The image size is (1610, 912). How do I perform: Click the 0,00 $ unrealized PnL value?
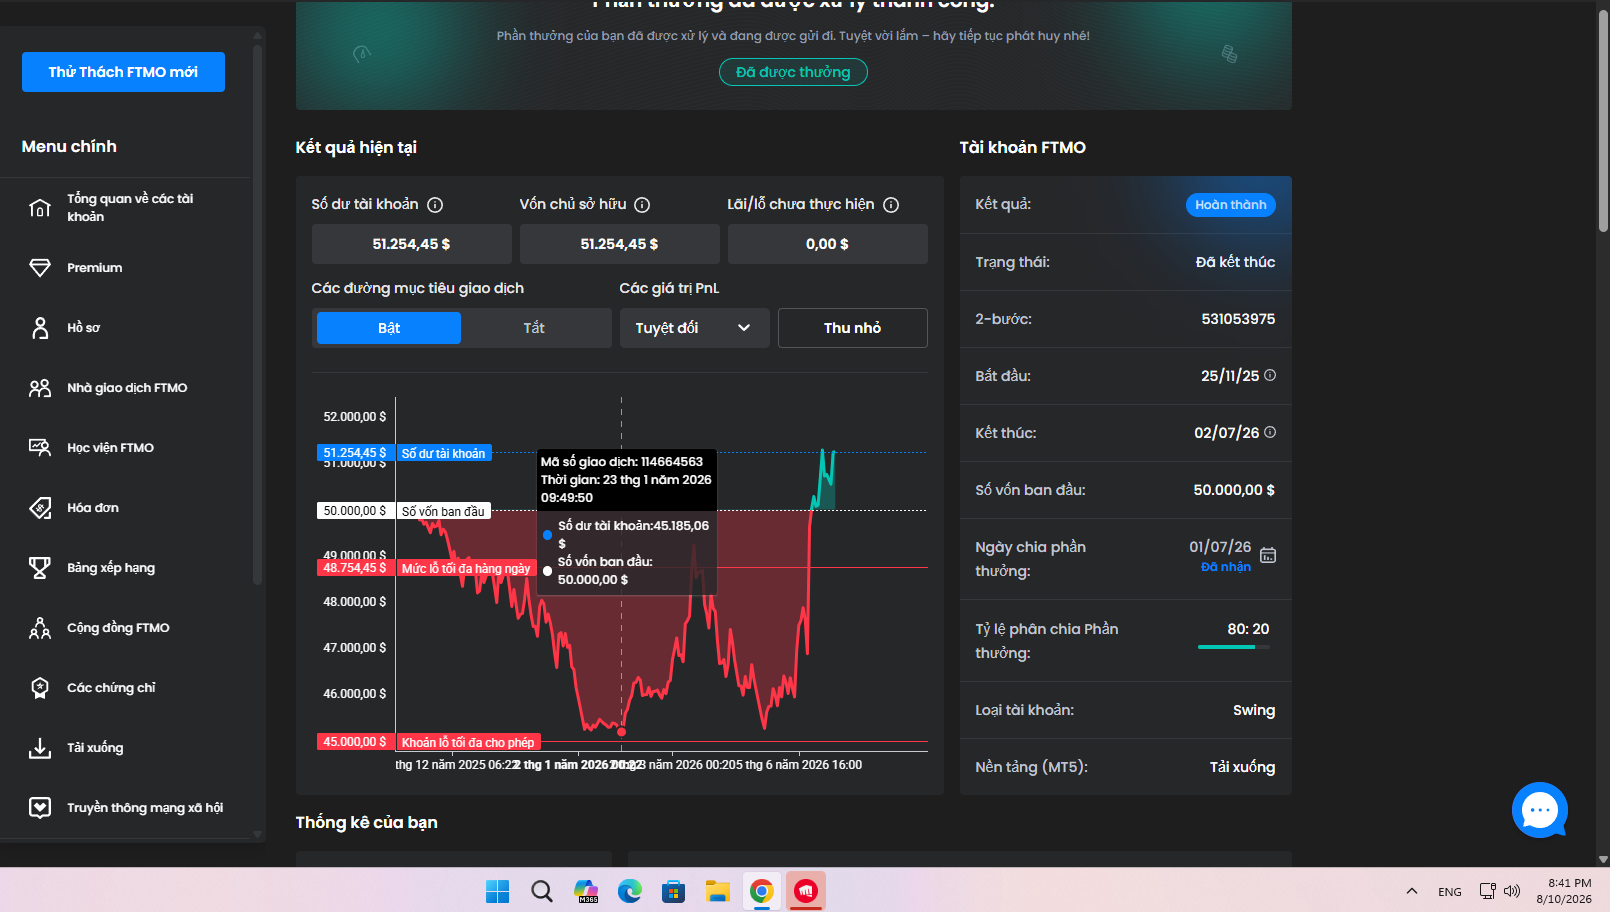[827, 244]
